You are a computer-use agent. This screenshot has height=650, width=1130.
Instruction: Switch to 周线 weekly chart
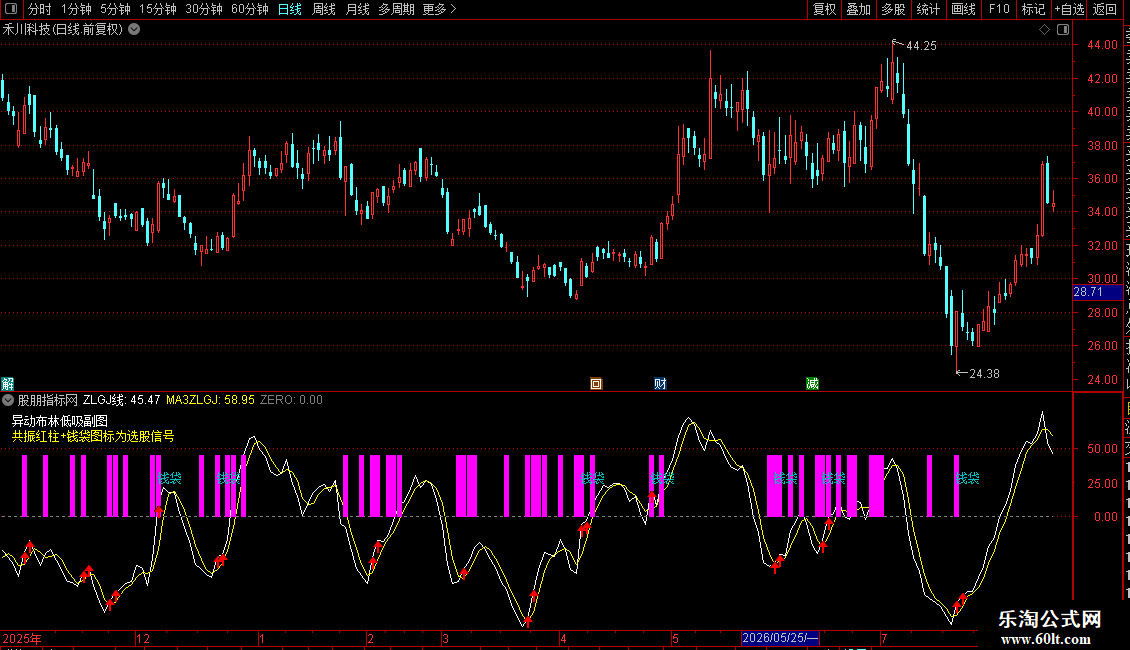[x=324, y=9]
